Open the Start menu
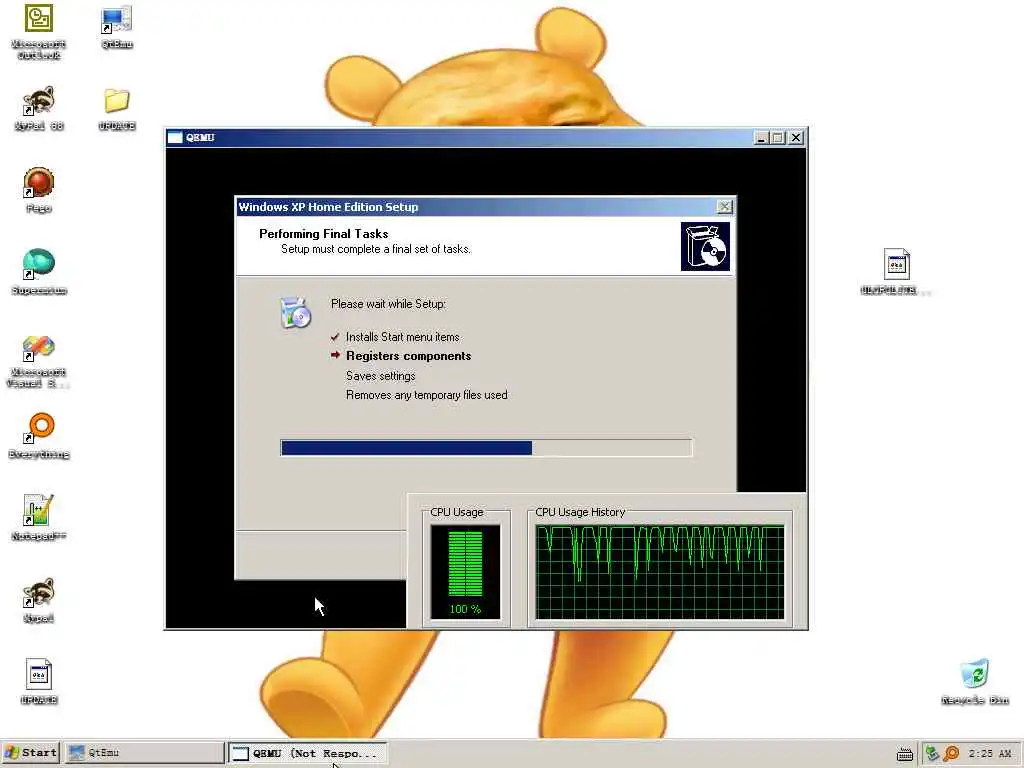 click(31, 753)
